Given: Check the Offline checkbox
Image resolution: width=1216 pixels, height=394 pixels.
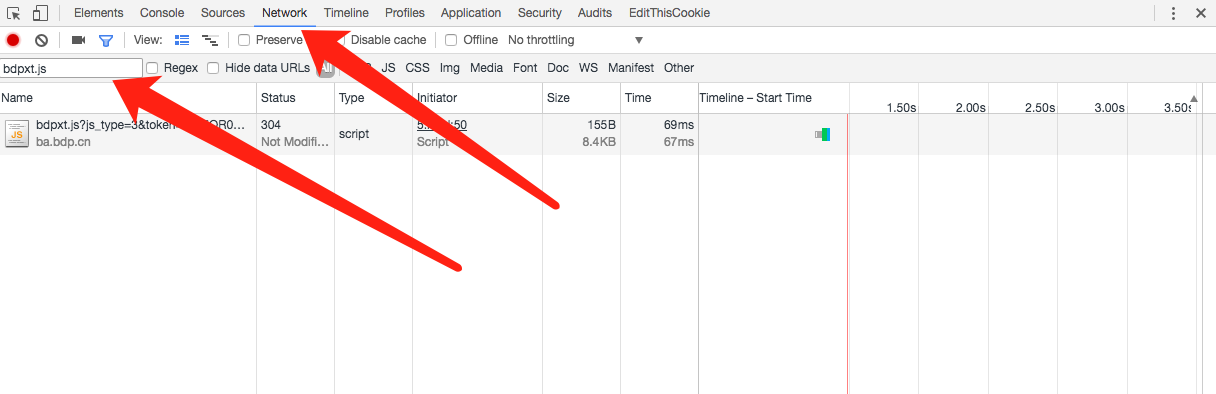Looking at the screenshot, I should [451, 40].
